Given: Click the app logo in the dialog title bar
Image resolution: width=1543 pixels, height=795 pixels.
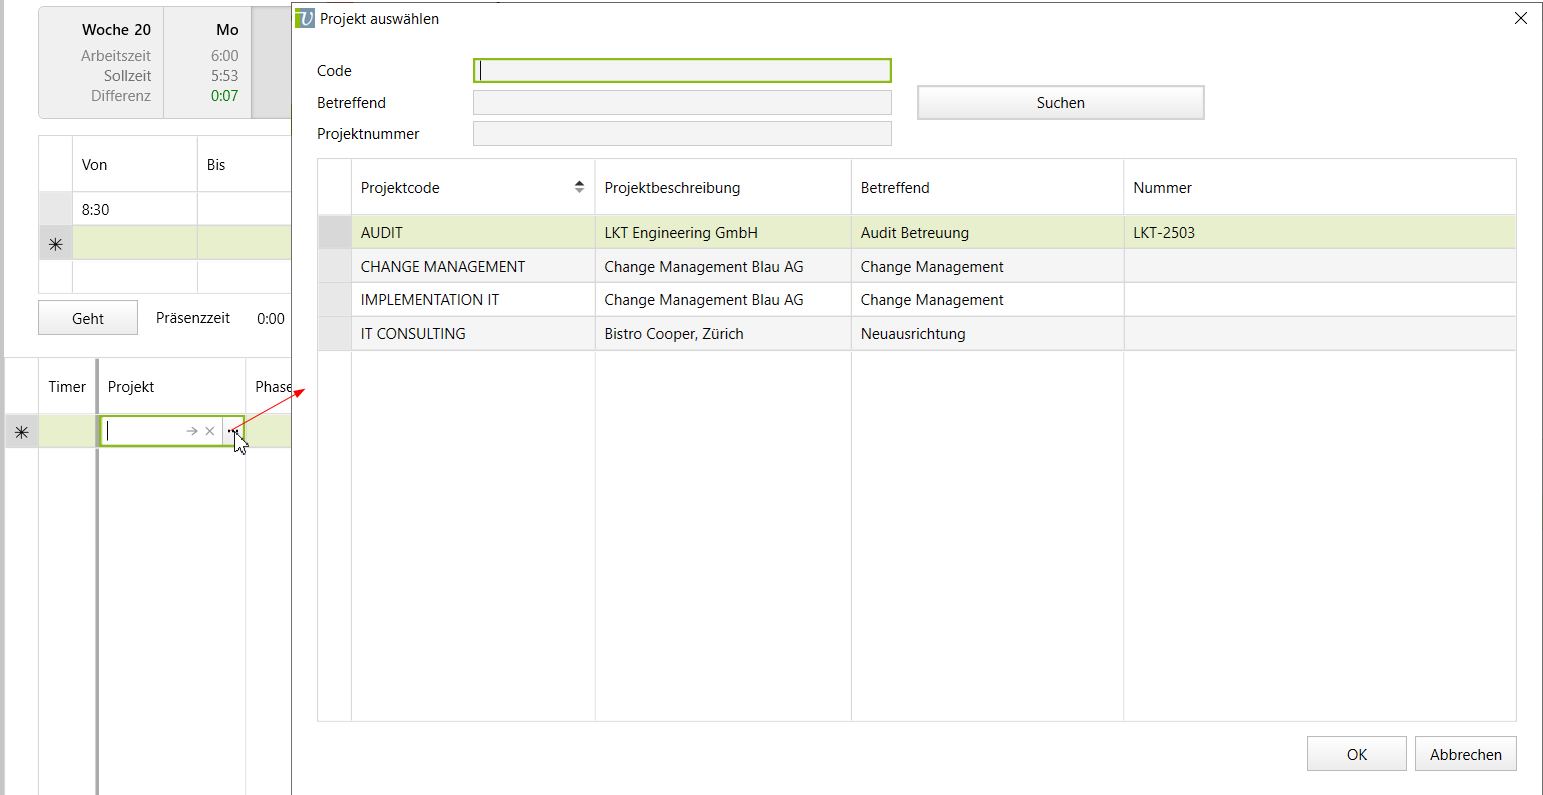Looking at the screenshot, I should pyautogui.click(x=305, y=18).
